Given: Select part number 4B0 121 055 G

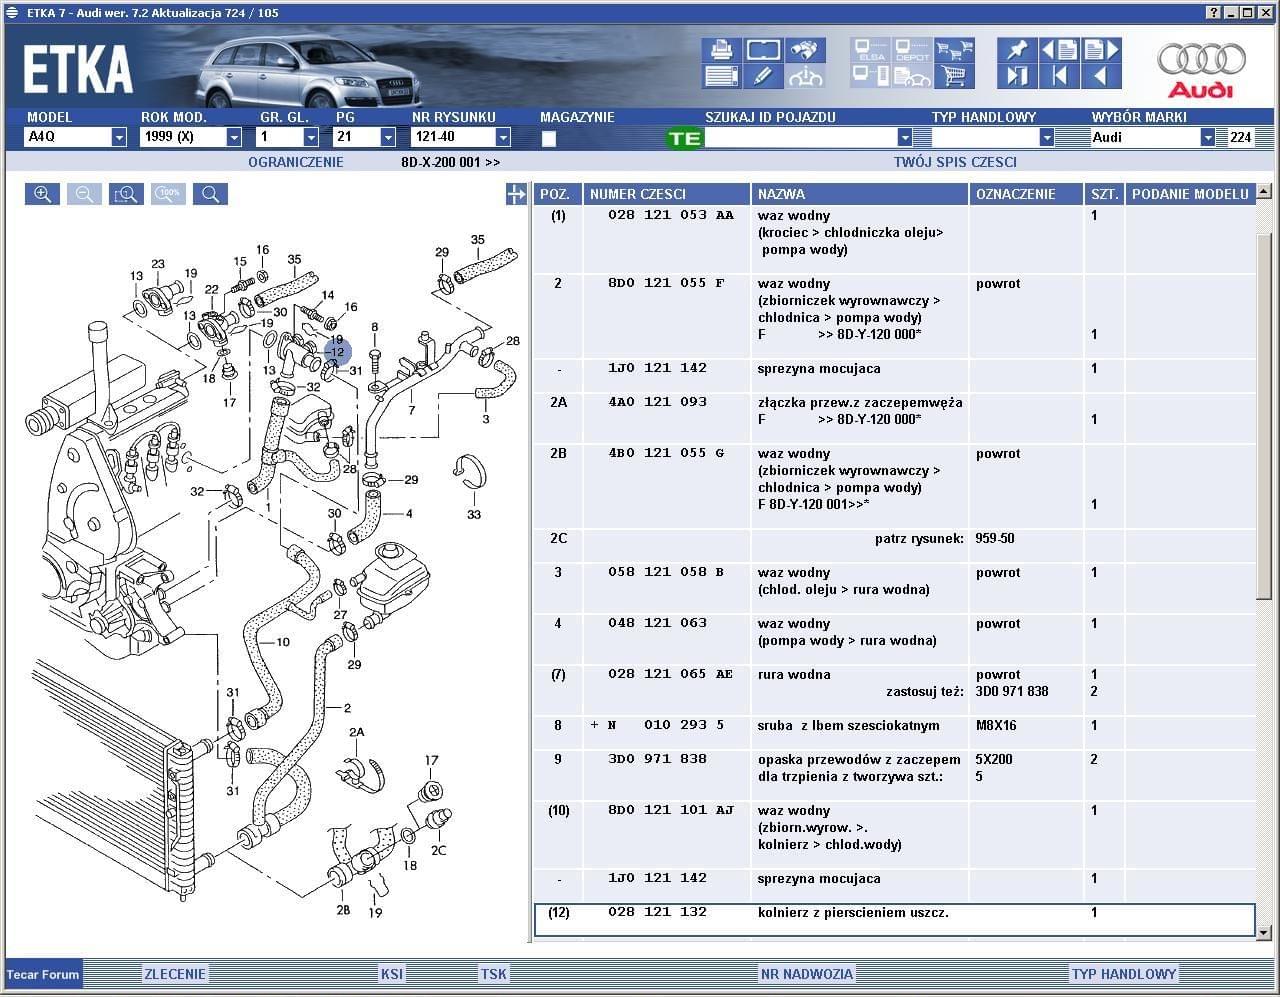Looking at the screenshot, I should point(666,453).
